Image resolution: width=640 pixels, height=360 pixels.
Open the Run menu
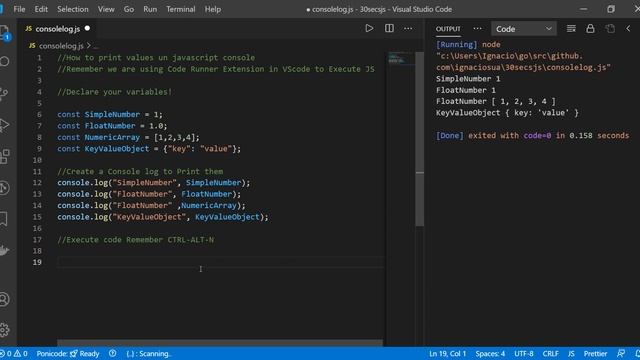[150, 9]
